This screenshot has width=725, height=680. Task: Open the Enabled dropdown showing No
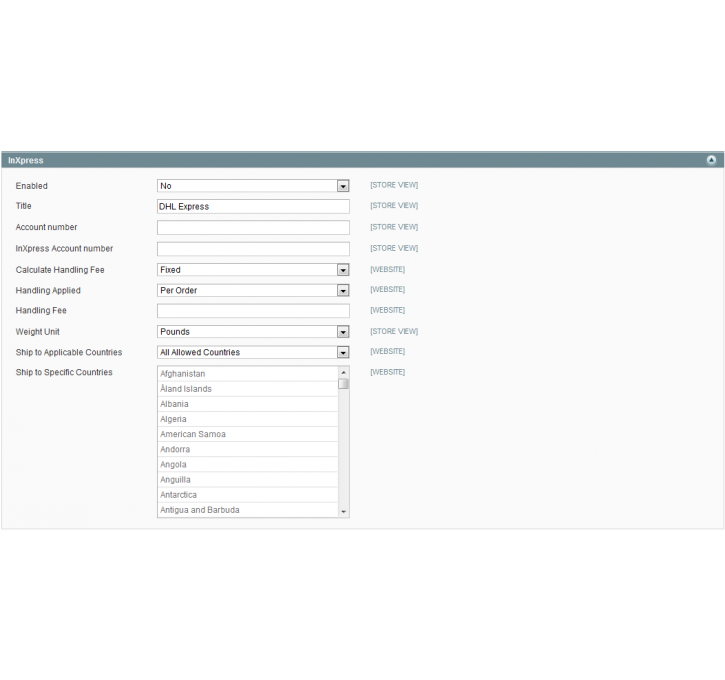click(253, 186)
